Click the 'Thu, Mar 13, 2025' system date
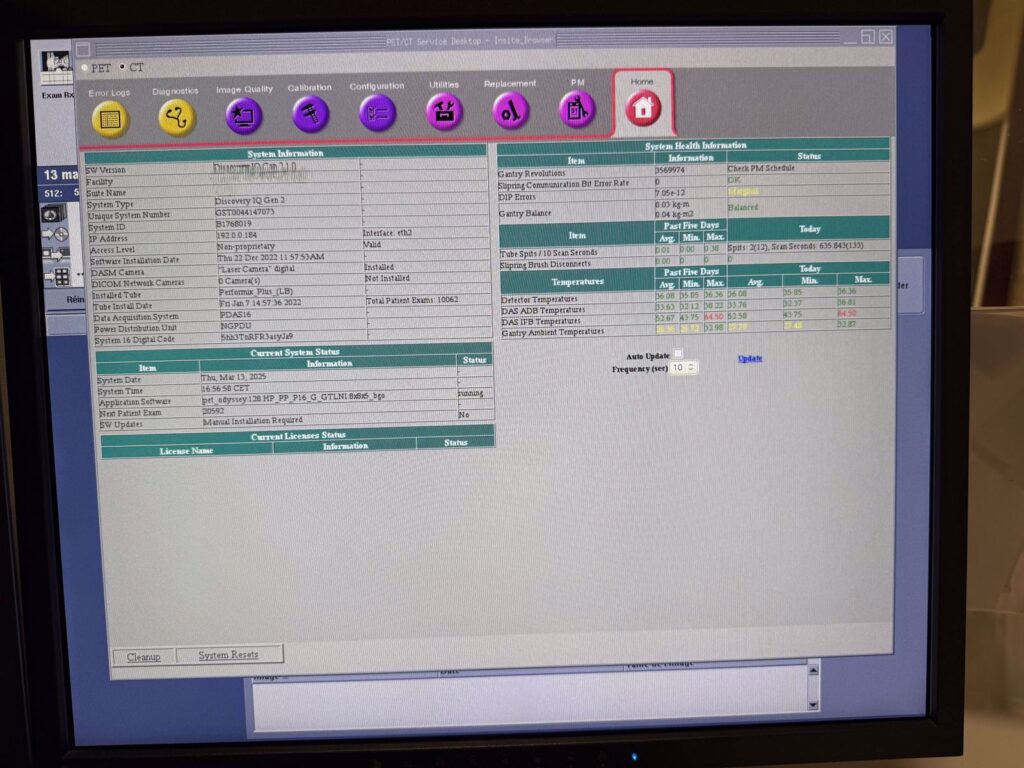Screen dimensions: 1024x768 (x=233, y=377)
